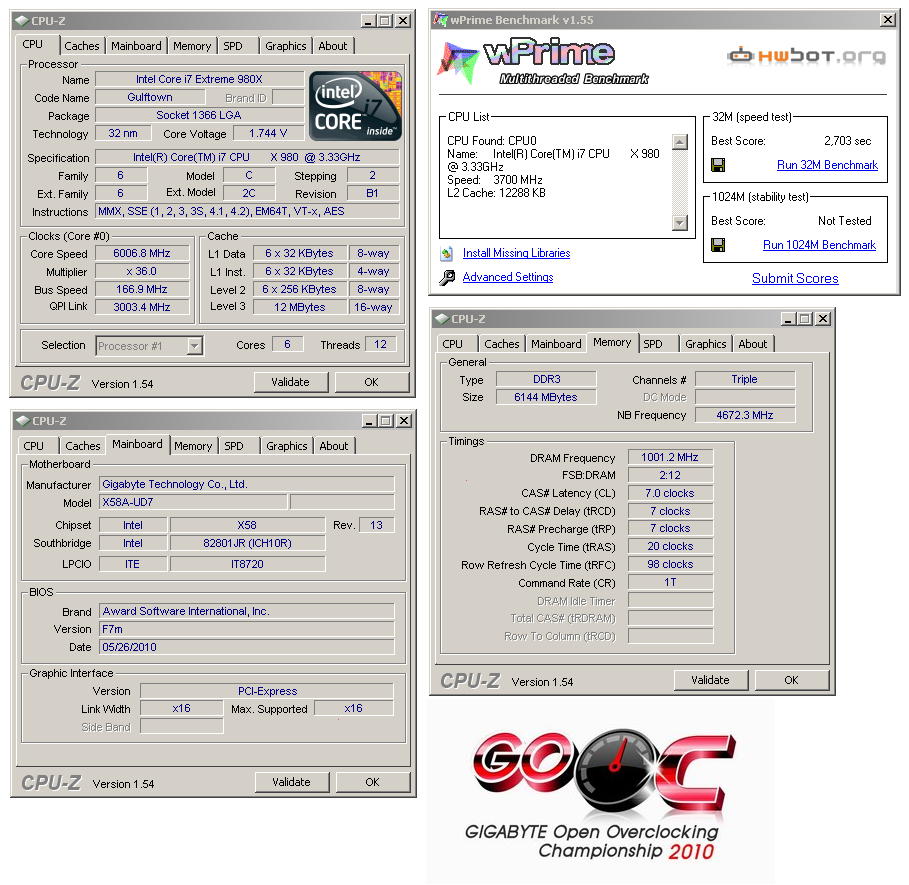Open the Install Missing Libraries link
This screenshot has width=909, height=885.
pyautogui.click(x=517, y=253)
